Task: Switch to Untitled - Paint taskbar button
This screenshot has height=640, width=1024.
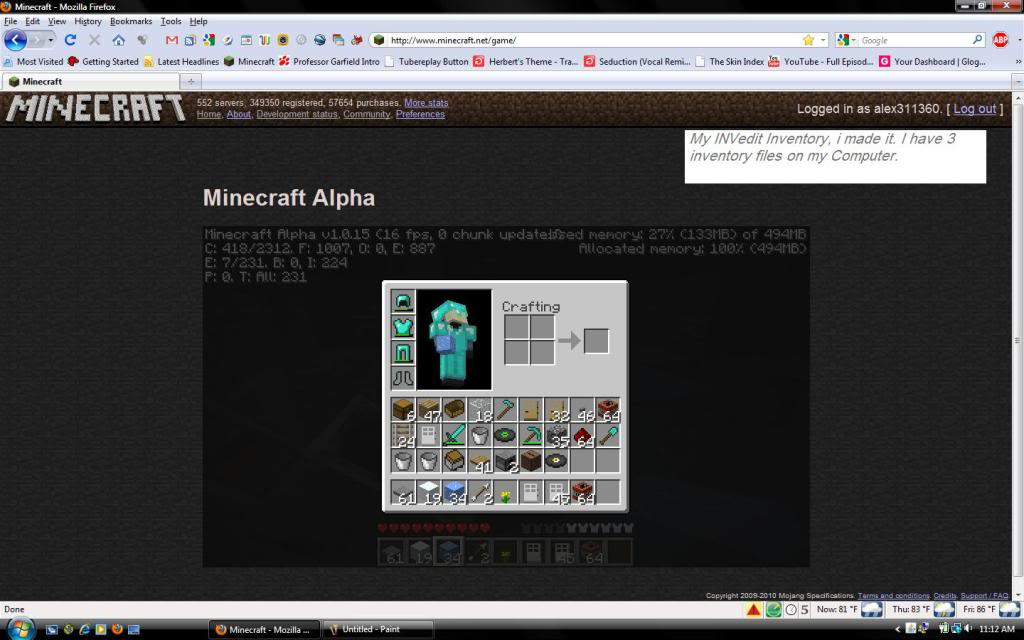Action: 379,630
